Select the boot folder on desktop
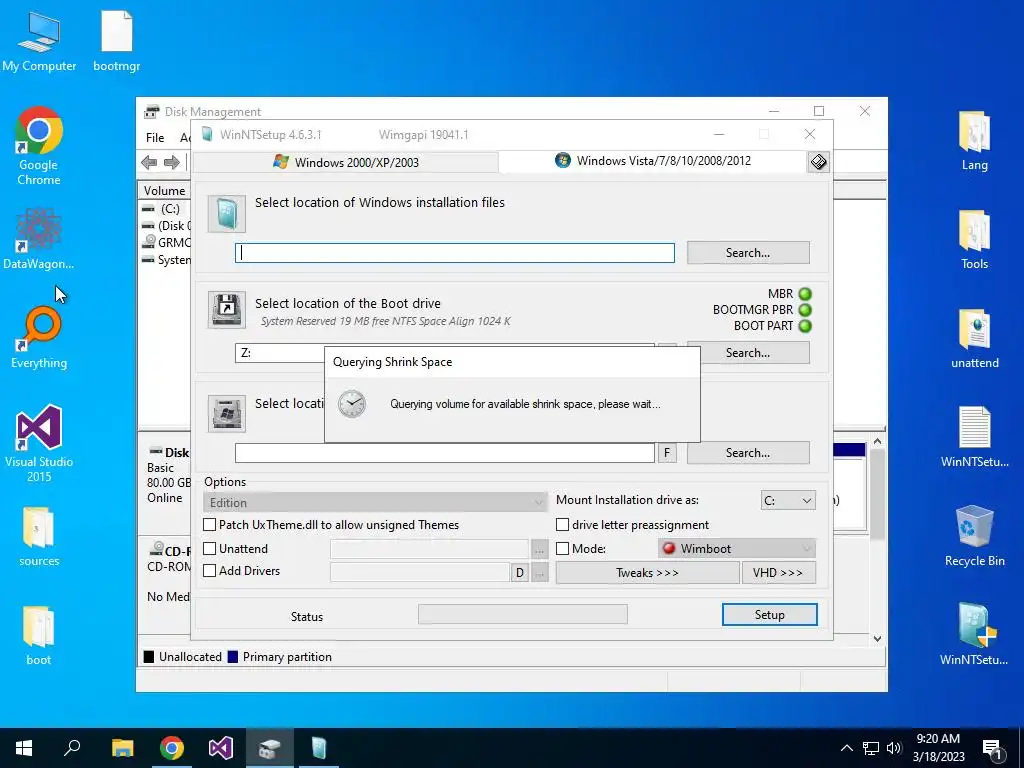 (x=39, y=635)
